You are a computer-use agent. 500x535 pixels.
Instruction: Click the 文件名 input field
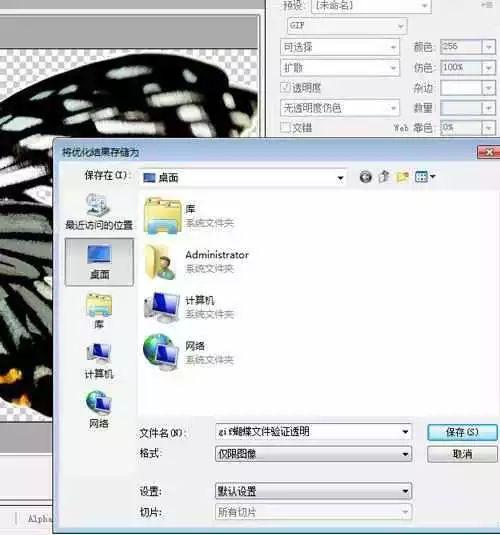pyautogui.click(x=313, y=432)
